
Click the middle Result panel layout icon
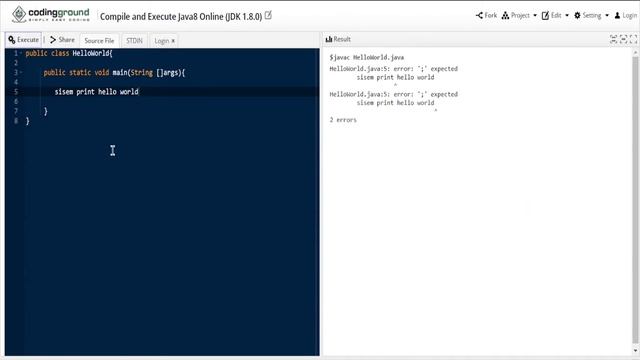pyautogui.click(x=623, y=39)
